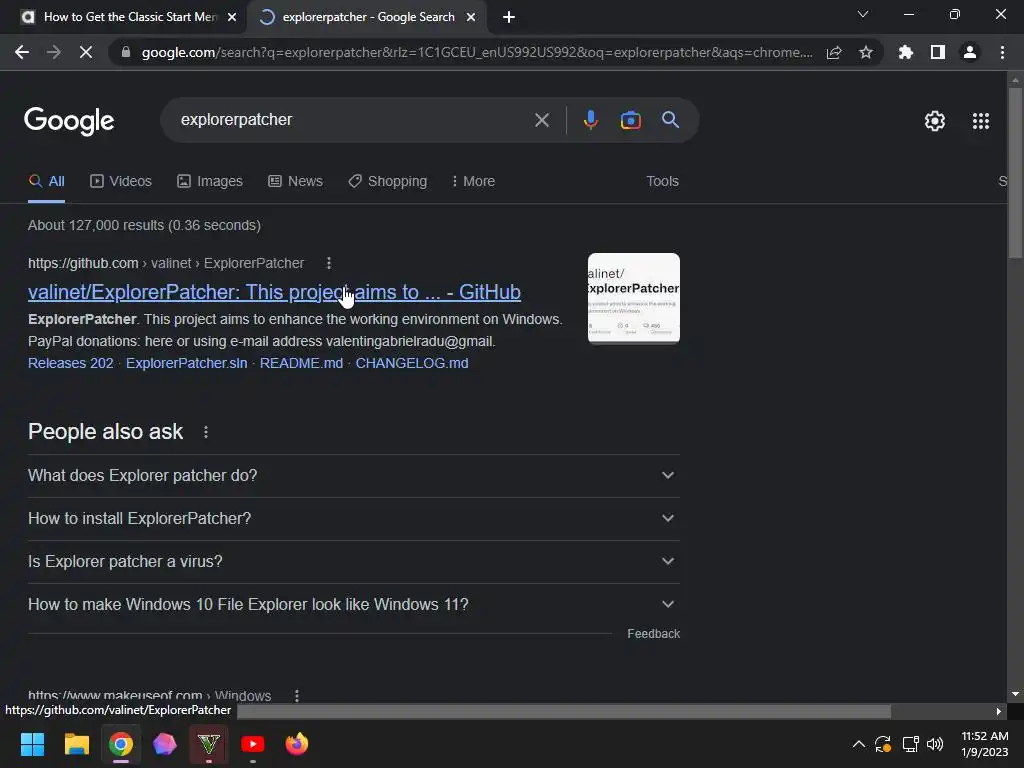
Task: Open the Chrome three-dot menu
Action: click(x=1002, y=52)
